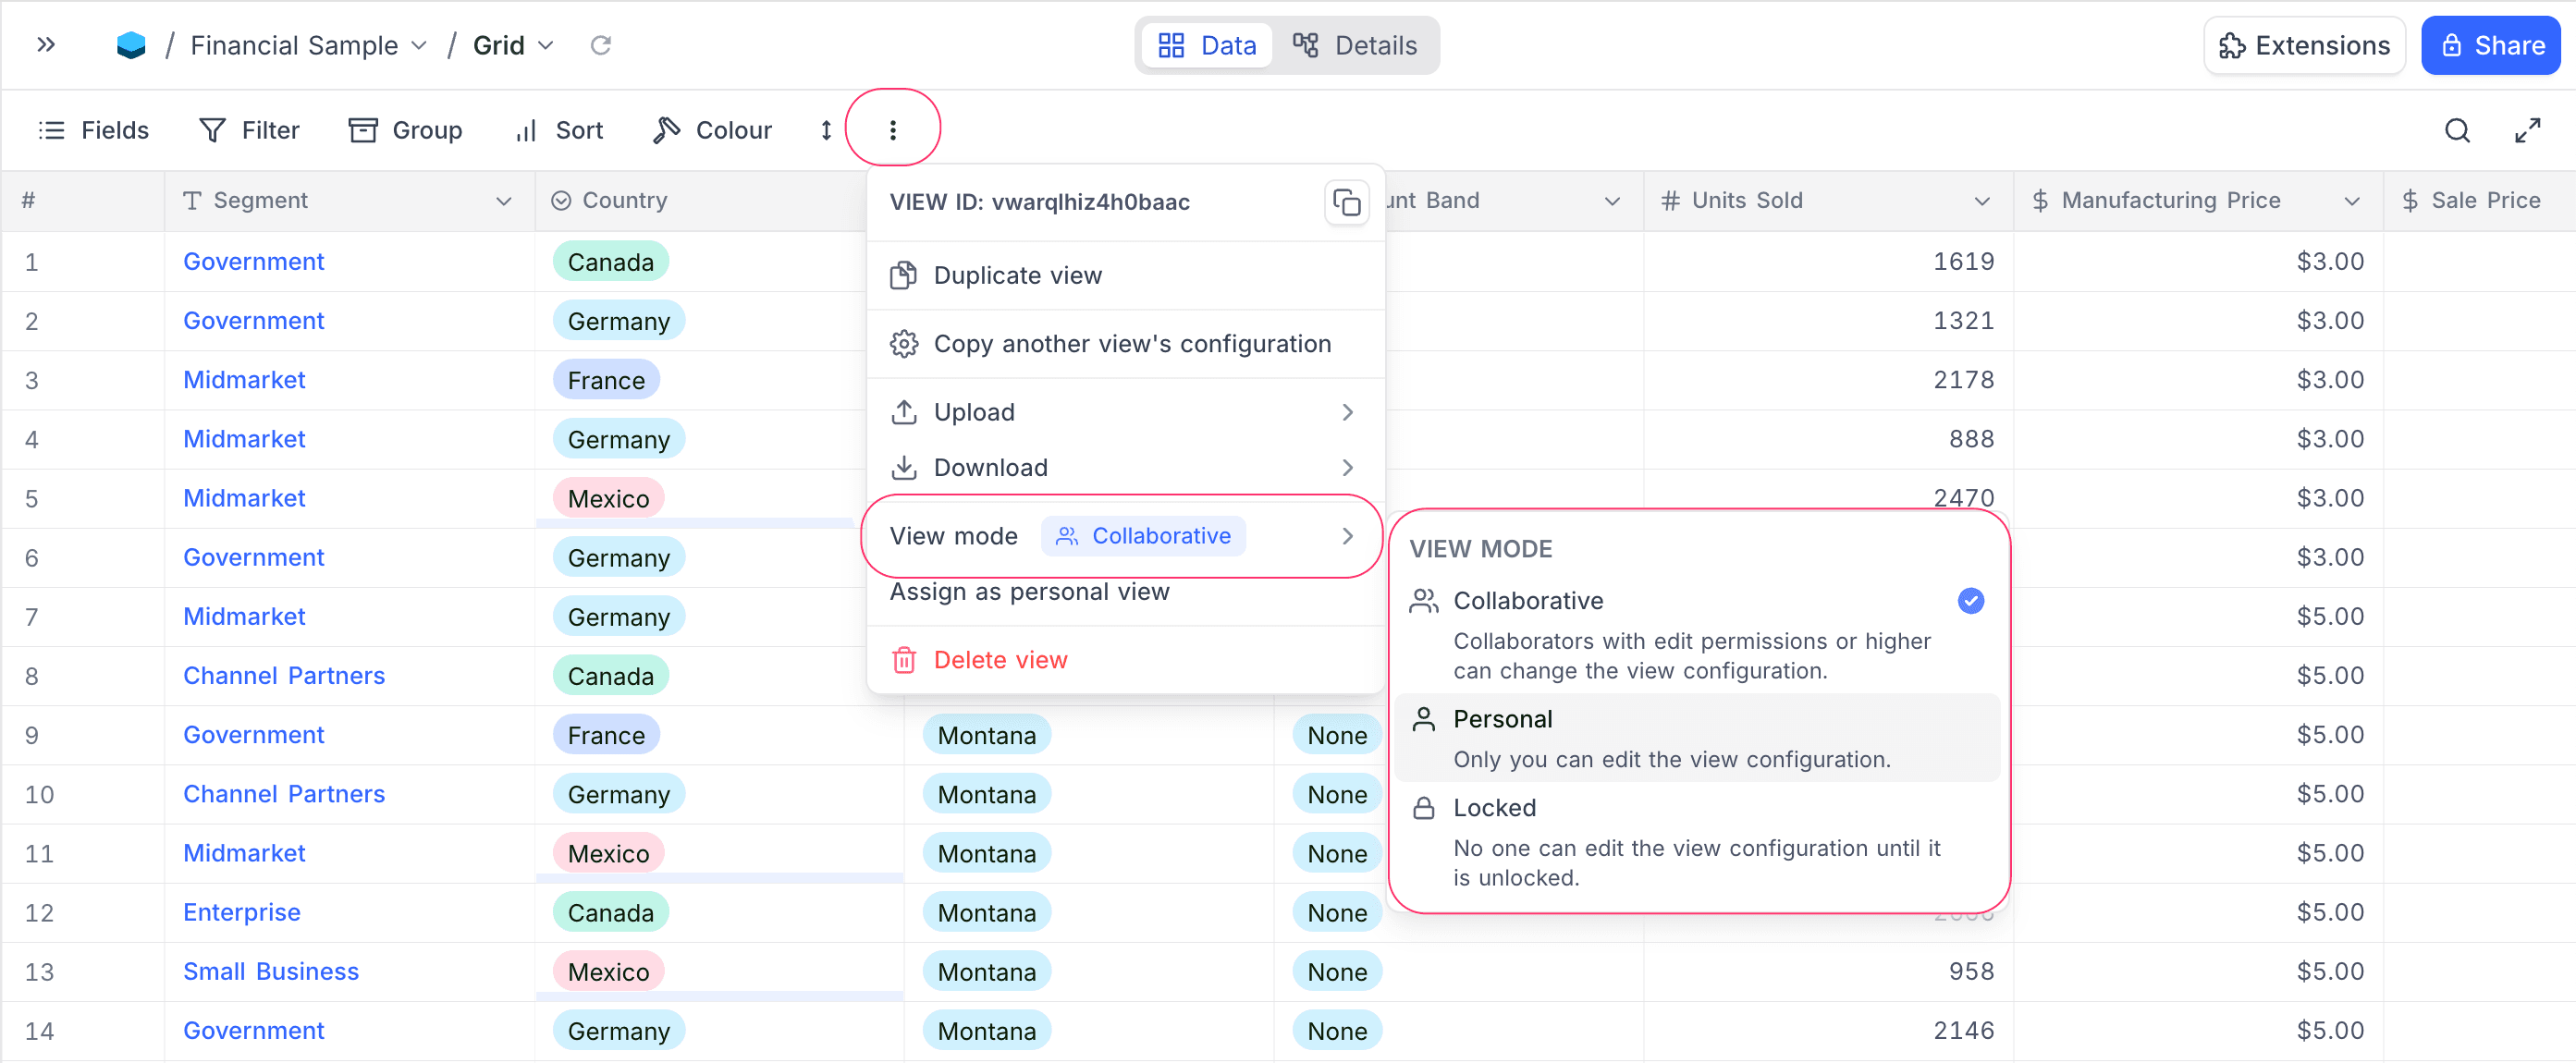Image resolution: width=2576 pixels, height=1063 pixels.
Task: Switch to the Details tab
Action: coord(1355,45)
